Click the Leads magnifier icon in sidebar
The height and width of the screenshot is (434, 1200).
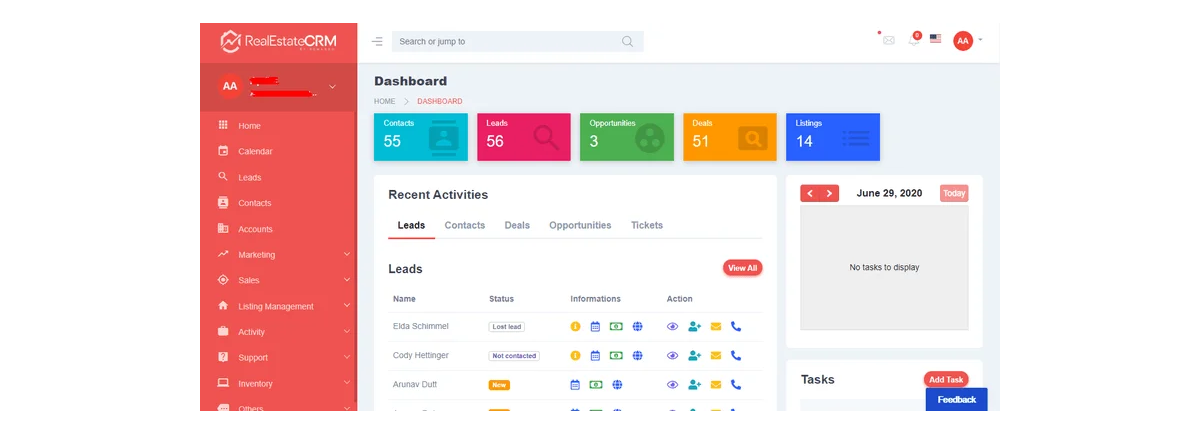tap(223, 177)
